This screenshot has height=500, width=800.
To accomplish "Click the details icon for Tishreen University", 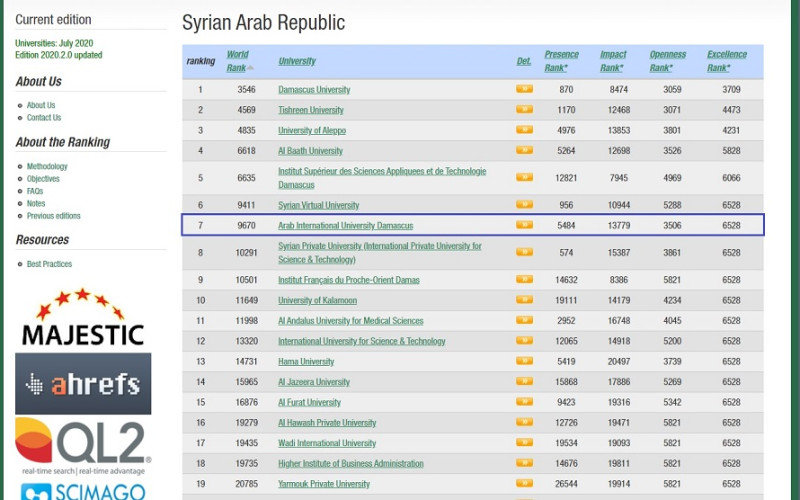I will point(524,110).
